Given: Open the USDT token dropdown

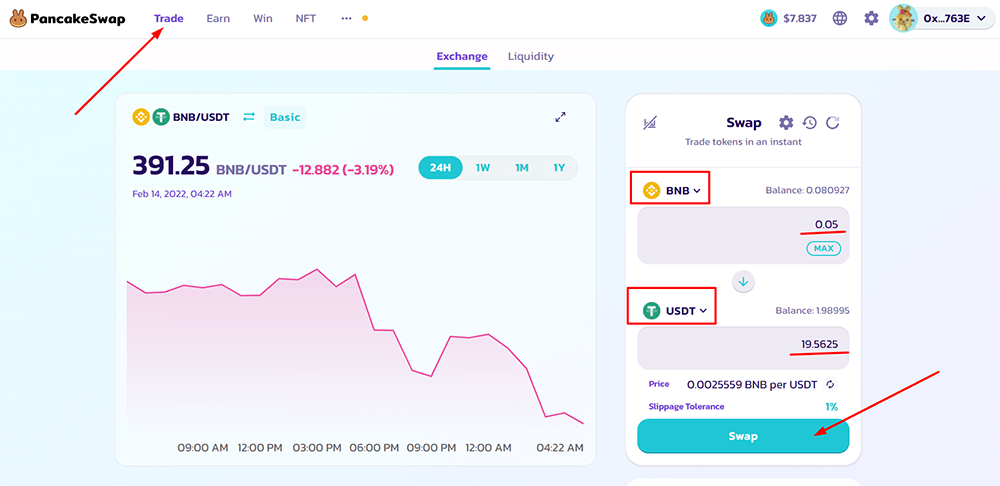Looking at the screenshot, I should pos(675,311).
